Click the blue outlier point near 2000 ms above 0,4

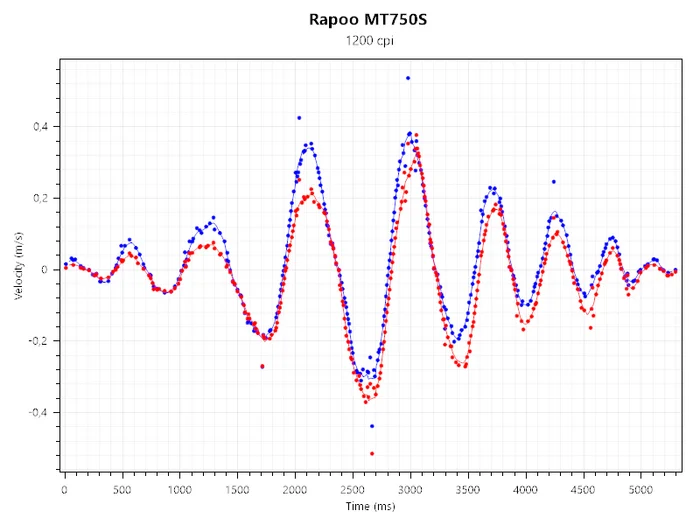click(299, 118)
